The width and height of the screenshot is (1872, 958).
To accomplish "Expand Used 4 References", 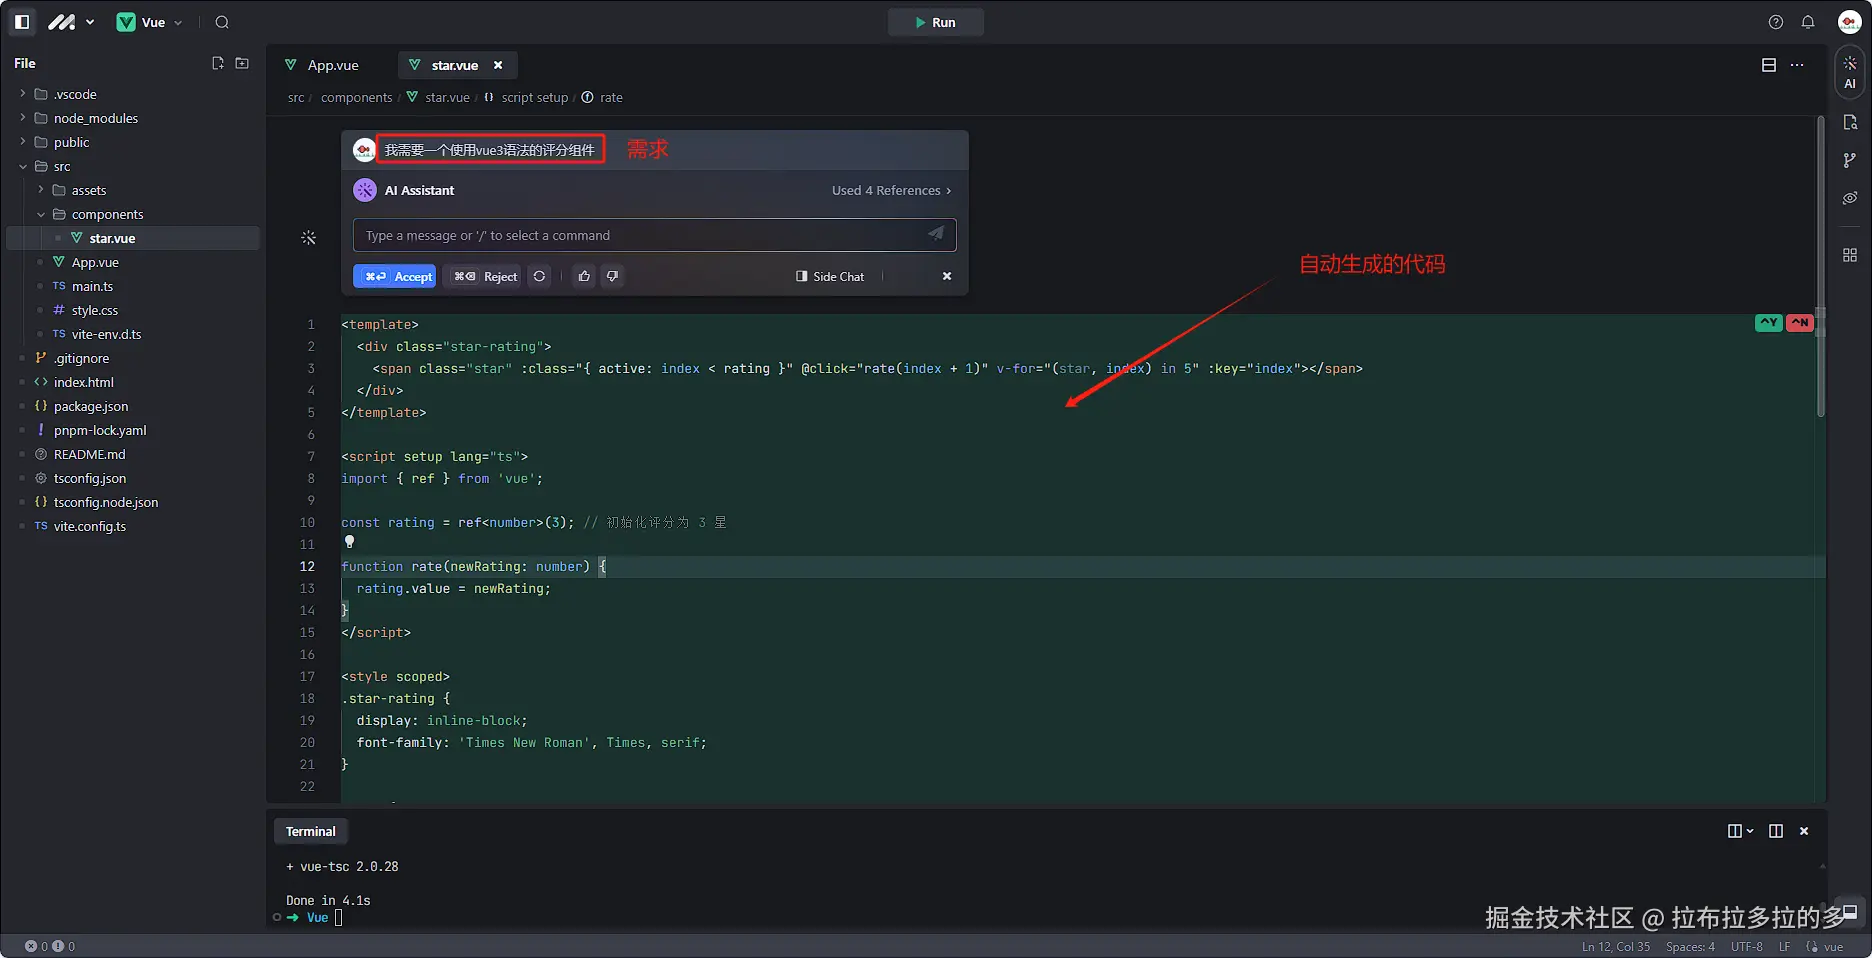I will point(891,190).
